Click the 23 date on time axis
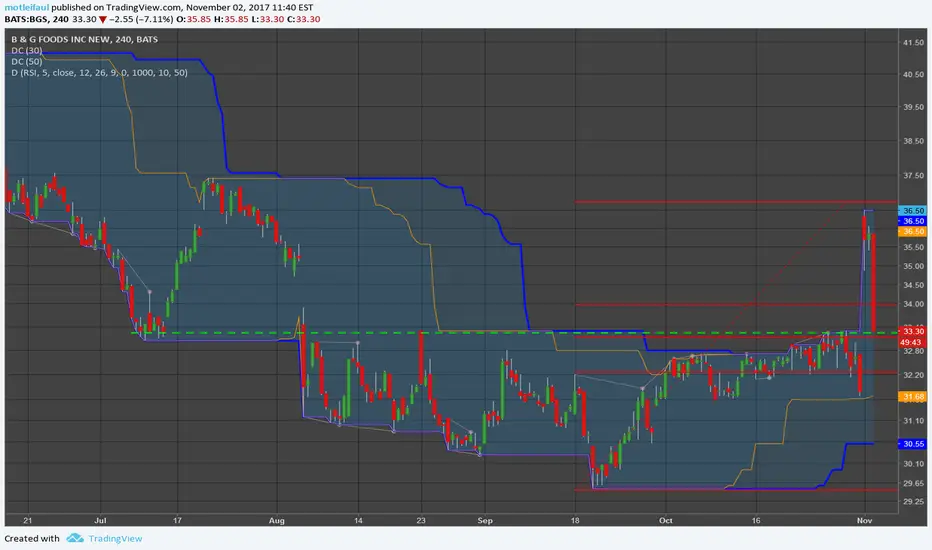 (x=421, y=520)
